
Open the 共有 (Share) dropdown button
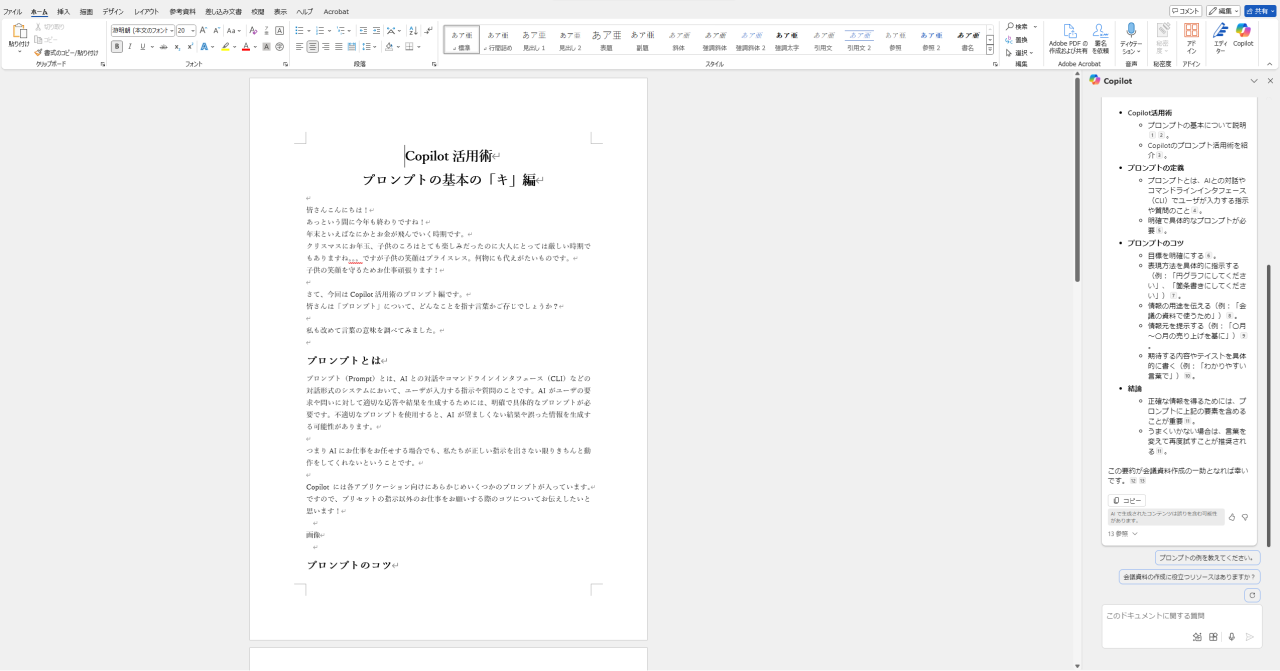[x=1260, y=11]
